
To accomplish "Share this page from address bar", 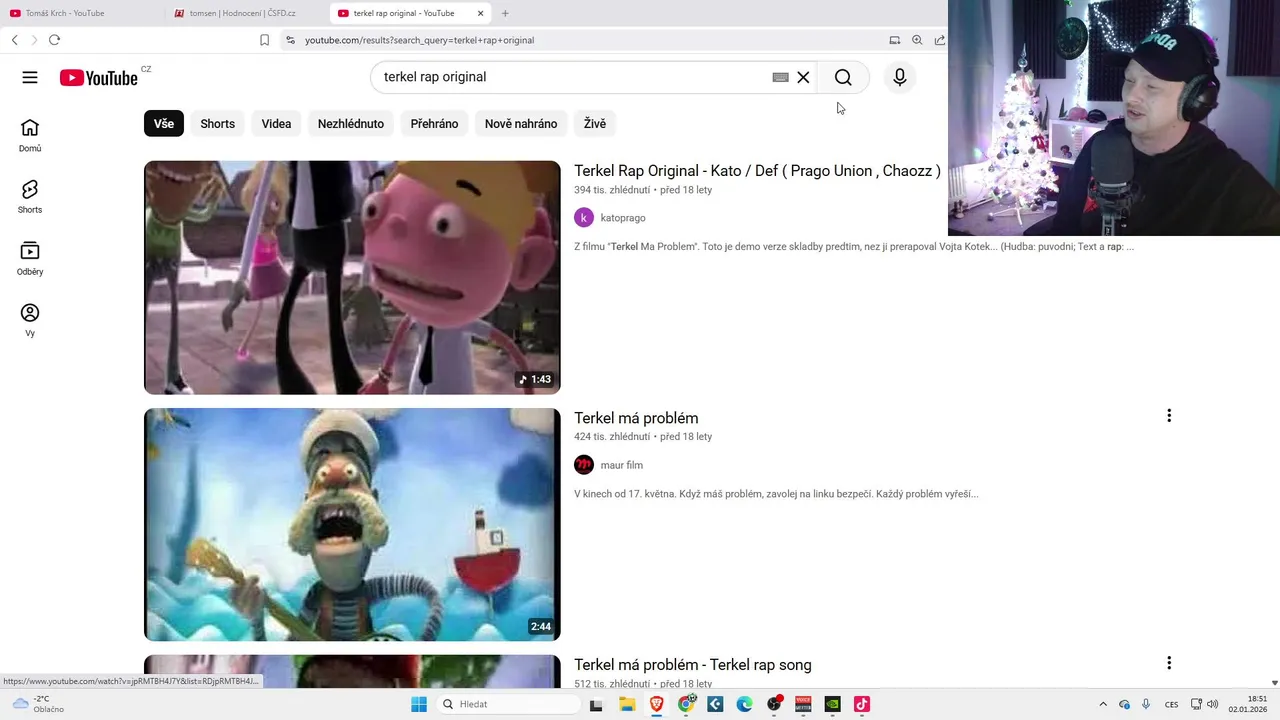I will pos(940,40).
